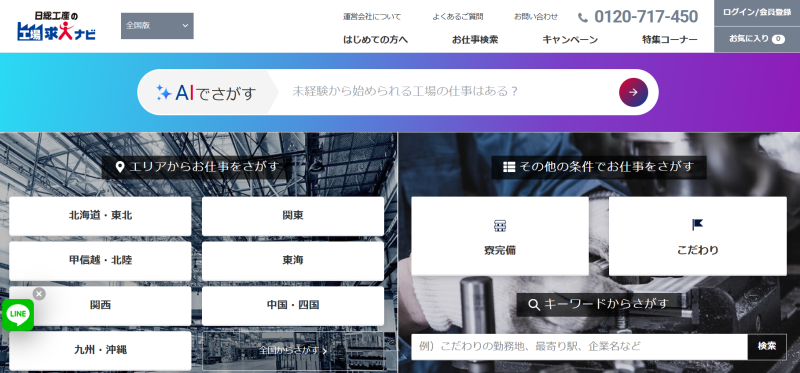Select 甲信越・北陸 area
800x373 pixels.
pyautogui.click(x=101, y=261)
